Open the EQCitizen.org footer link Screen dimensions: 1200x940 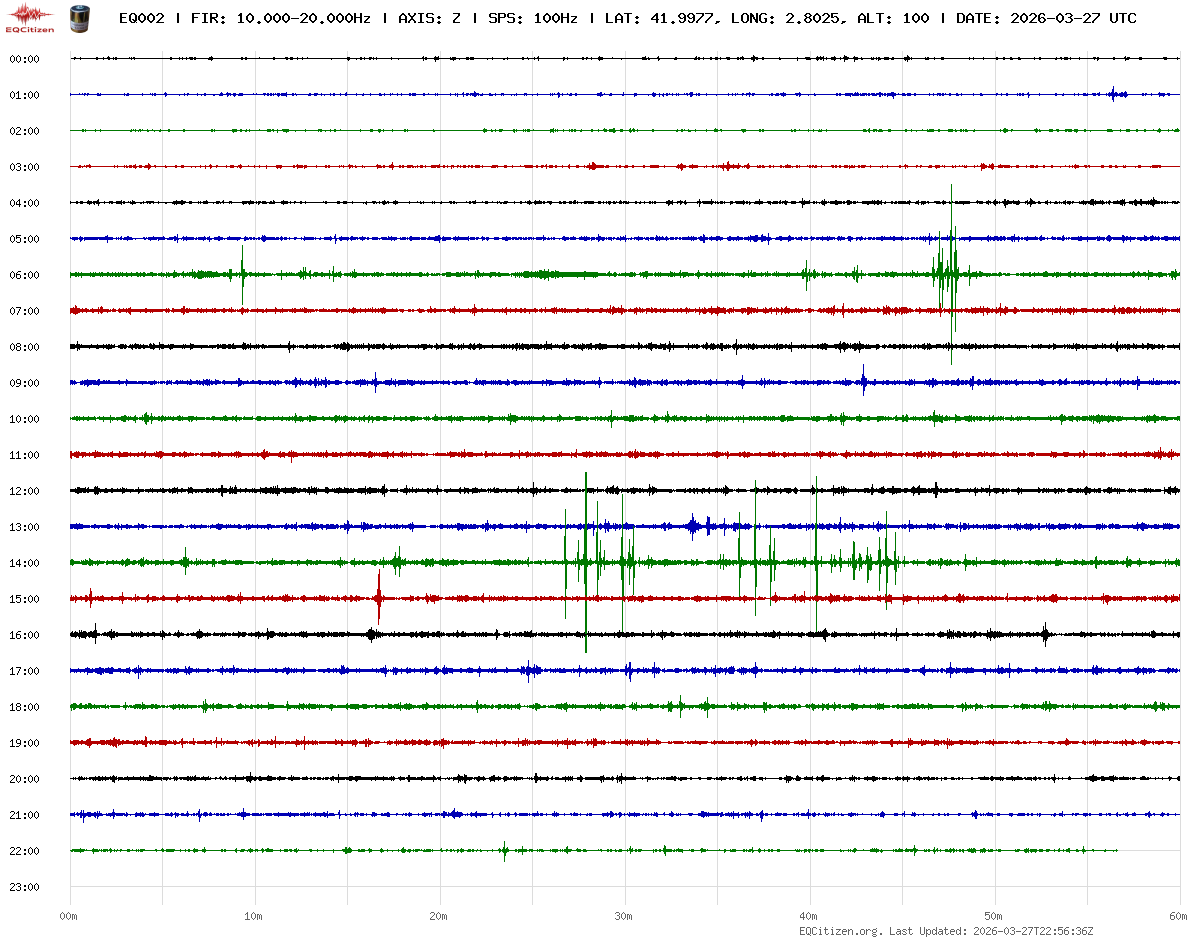[x=840, y=931]
